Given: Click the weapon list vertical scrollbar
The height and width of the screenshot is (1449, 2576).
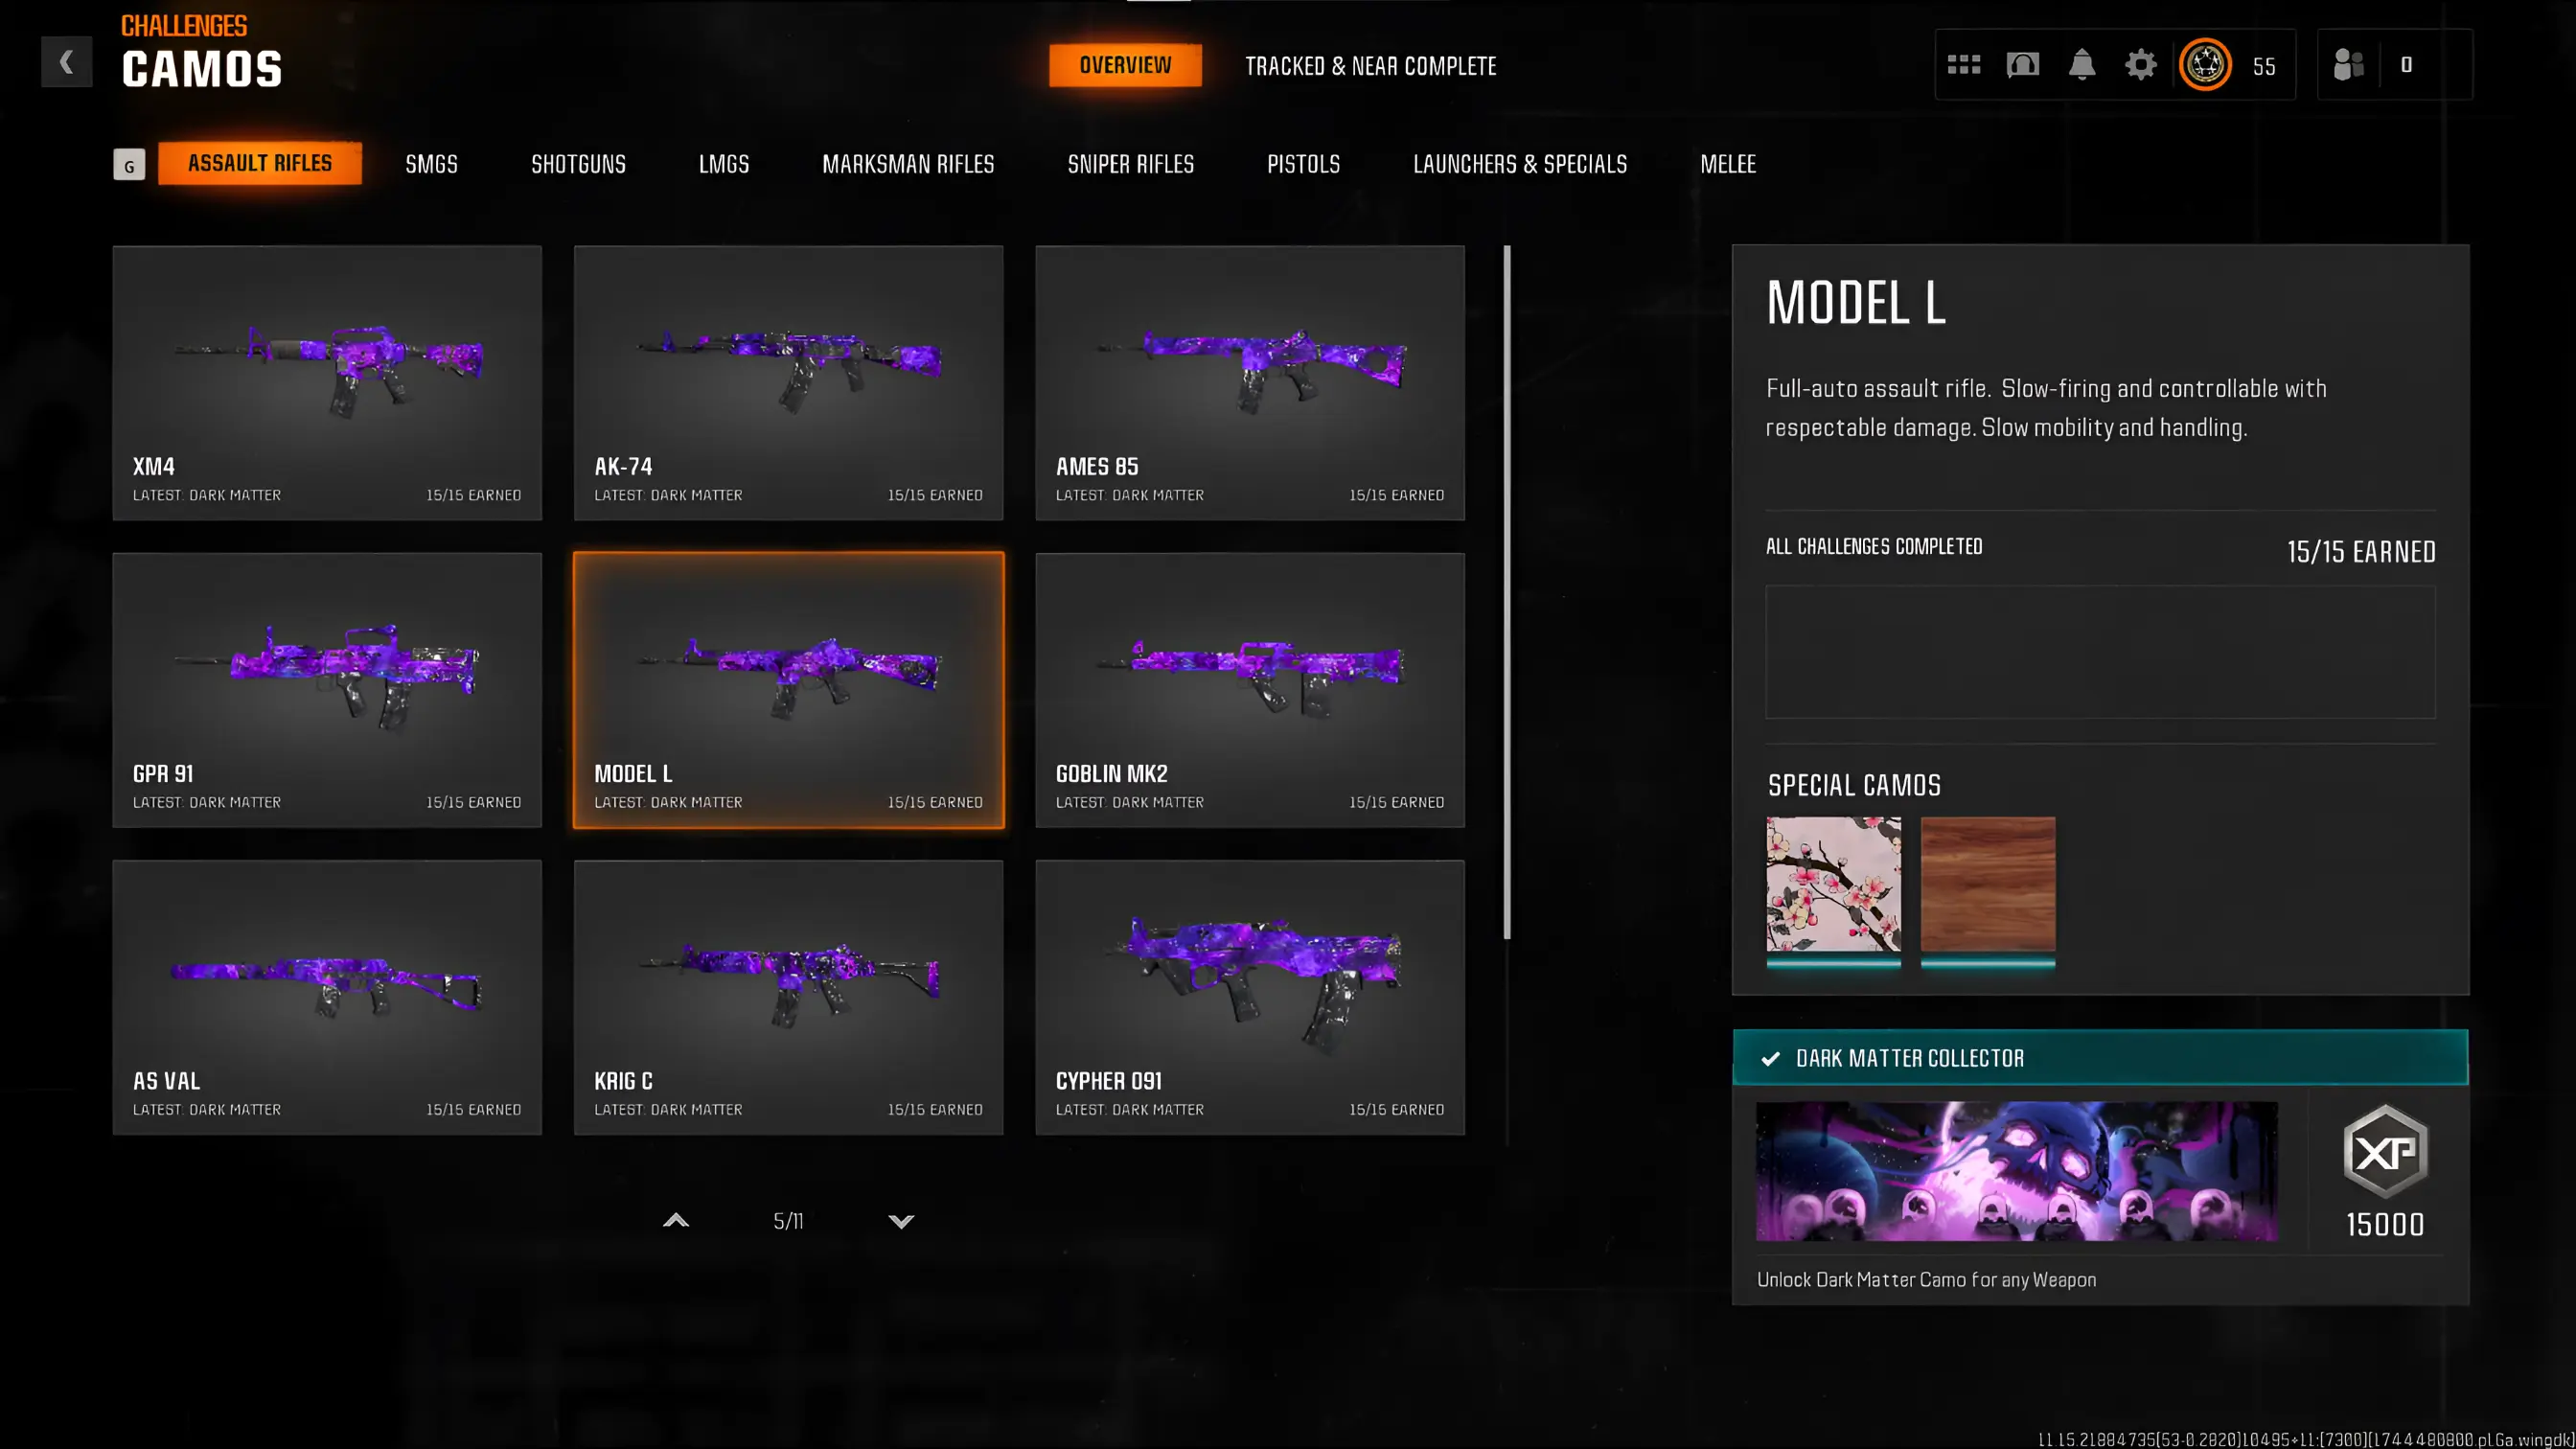Looking at the screenshot, I should [x=1506, y=592].
